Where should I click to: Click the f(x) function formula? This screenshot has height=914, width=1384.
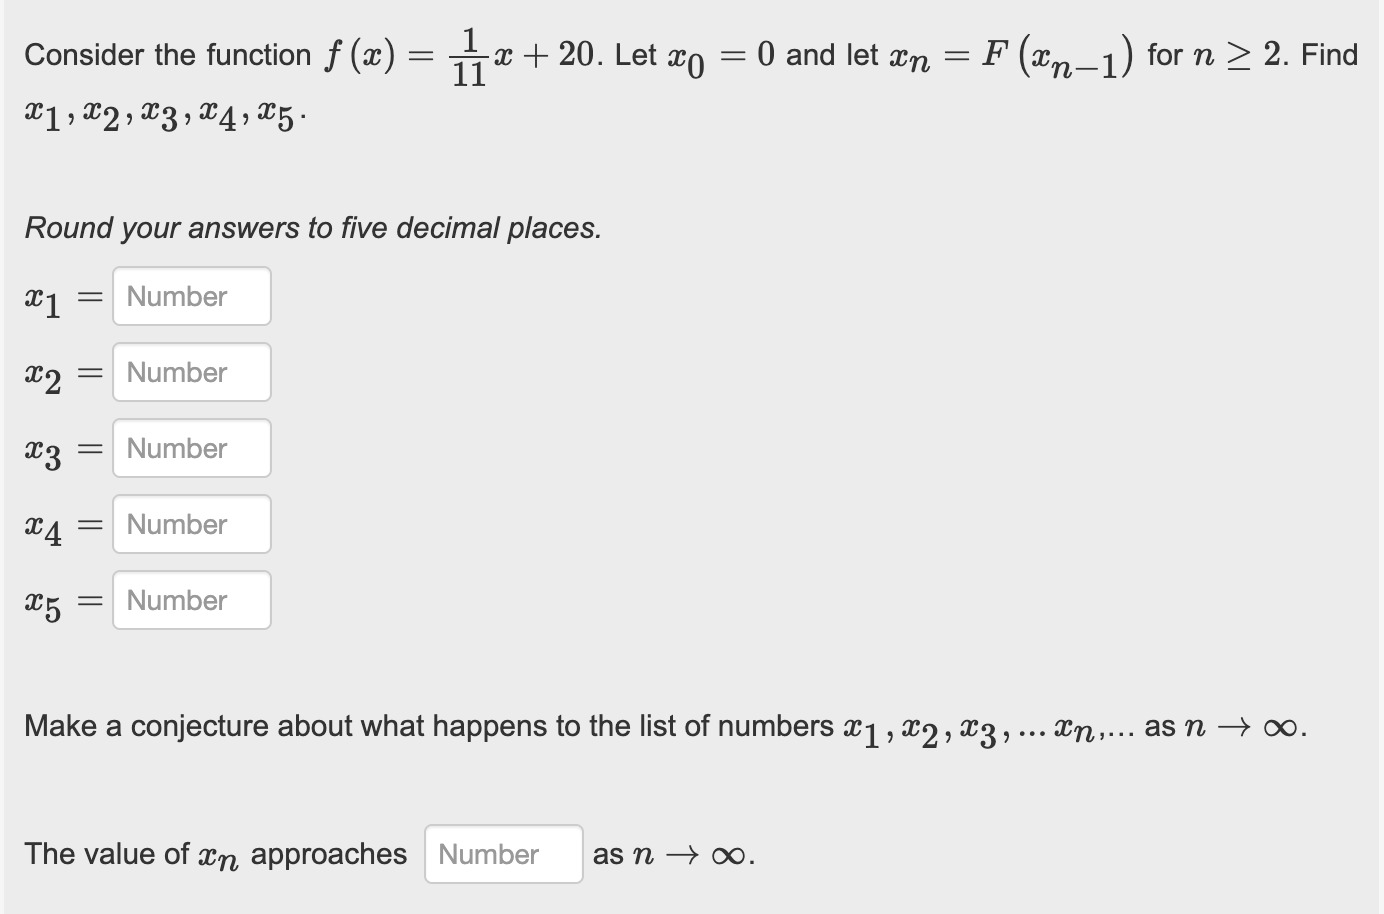(463, 57)
